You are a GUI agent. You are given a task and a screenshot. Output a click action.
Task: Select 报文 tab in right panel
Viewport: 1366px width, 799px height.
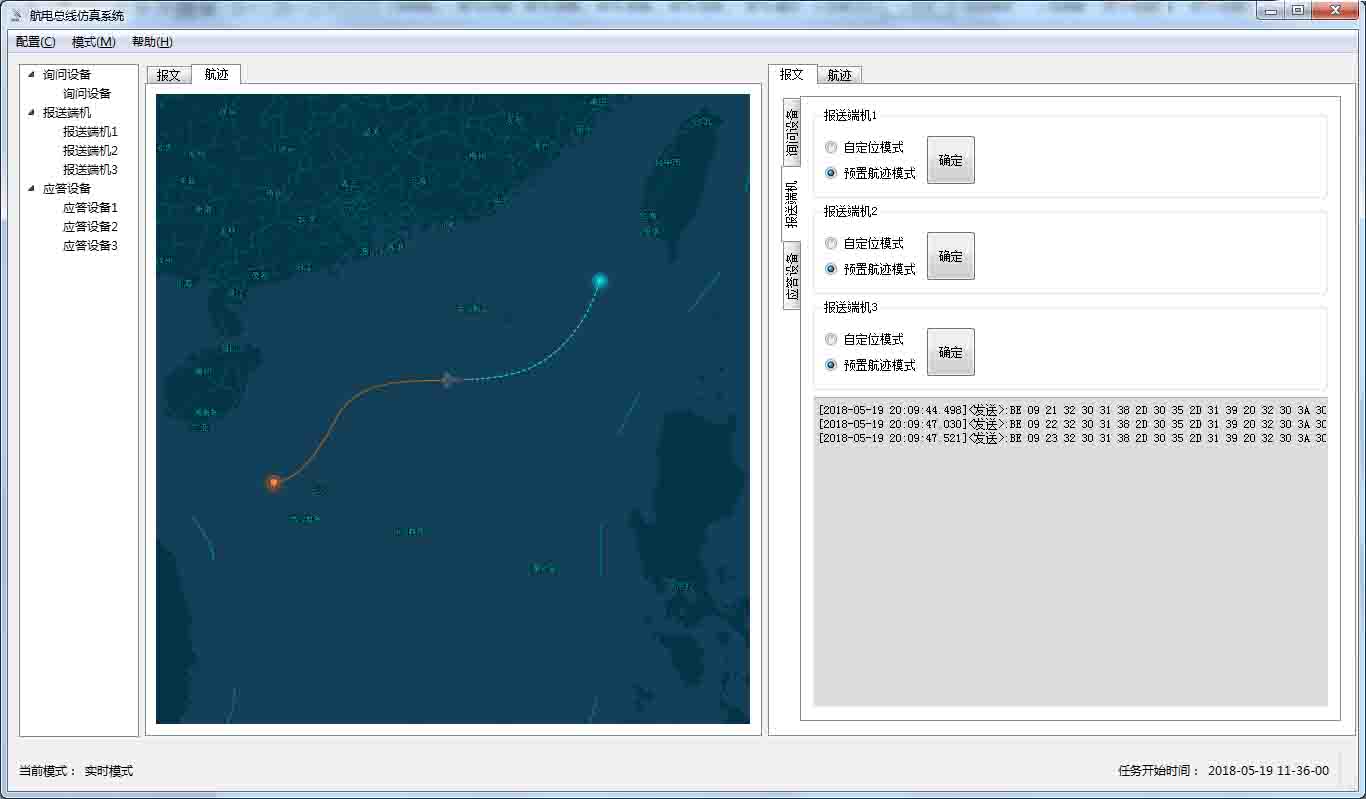point(792,74)
